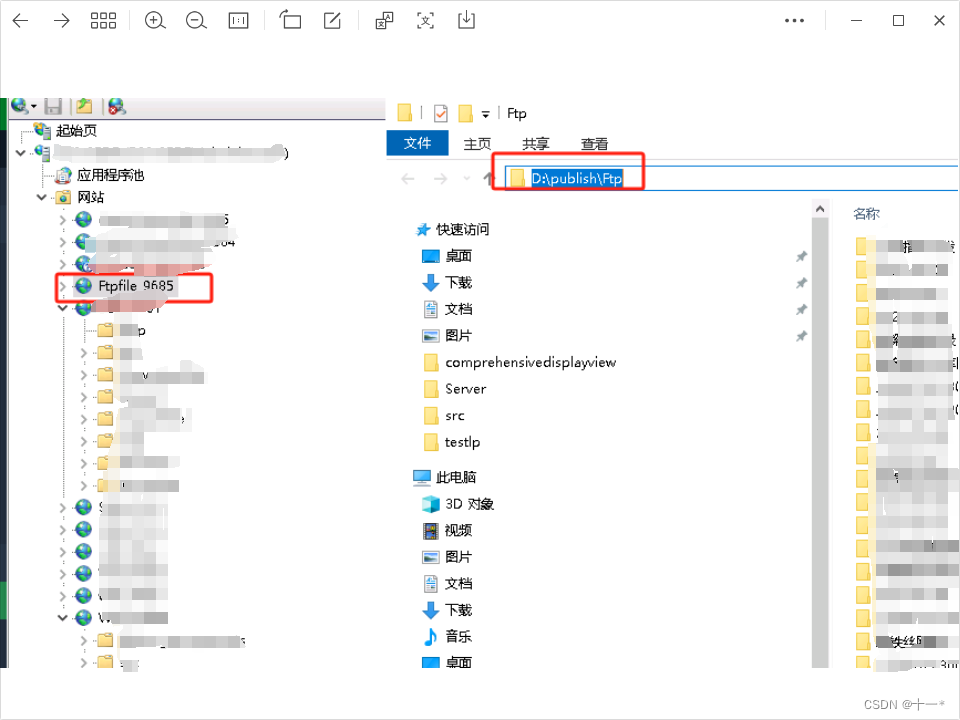The width and height of the screenshot is (960, 720).
Task: Open 文档 under quick access
Action: point(459,309)
